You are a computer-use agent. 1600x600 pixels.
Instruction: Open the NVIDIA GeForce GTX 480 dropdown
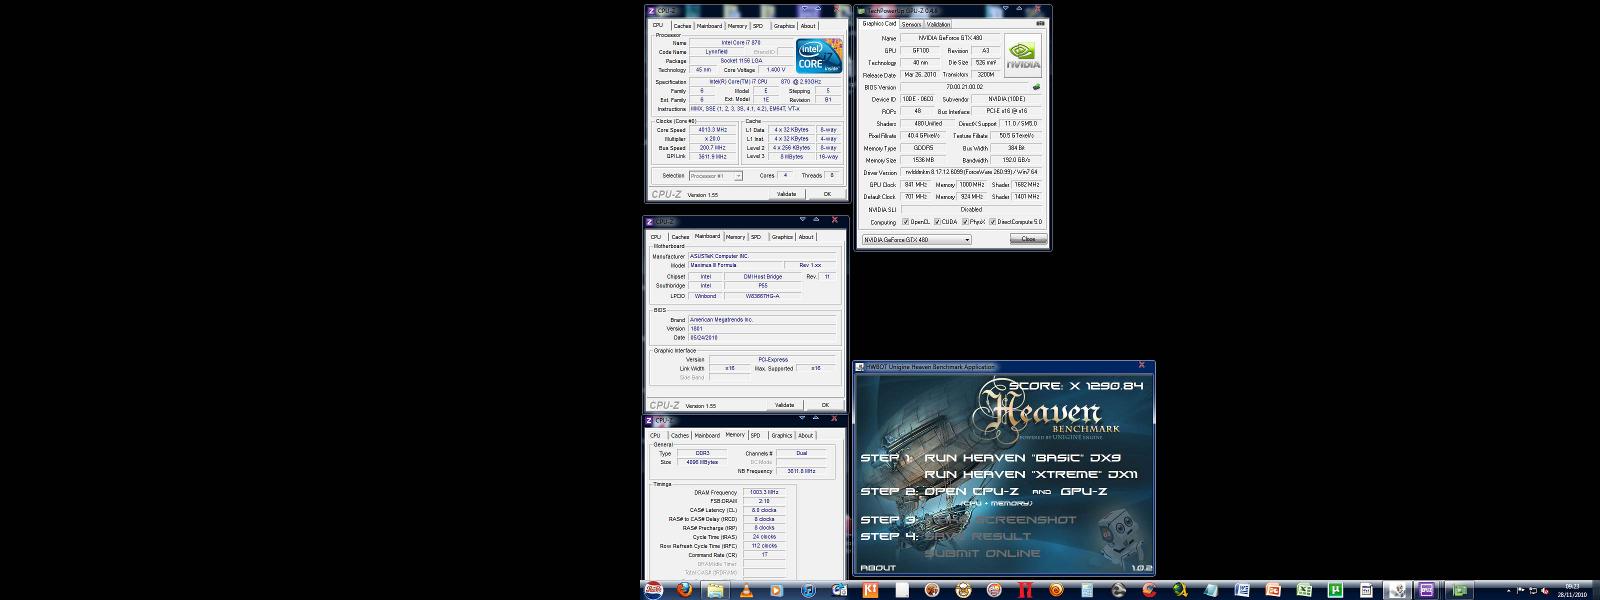pyautogui.click(x=916, y=239)
